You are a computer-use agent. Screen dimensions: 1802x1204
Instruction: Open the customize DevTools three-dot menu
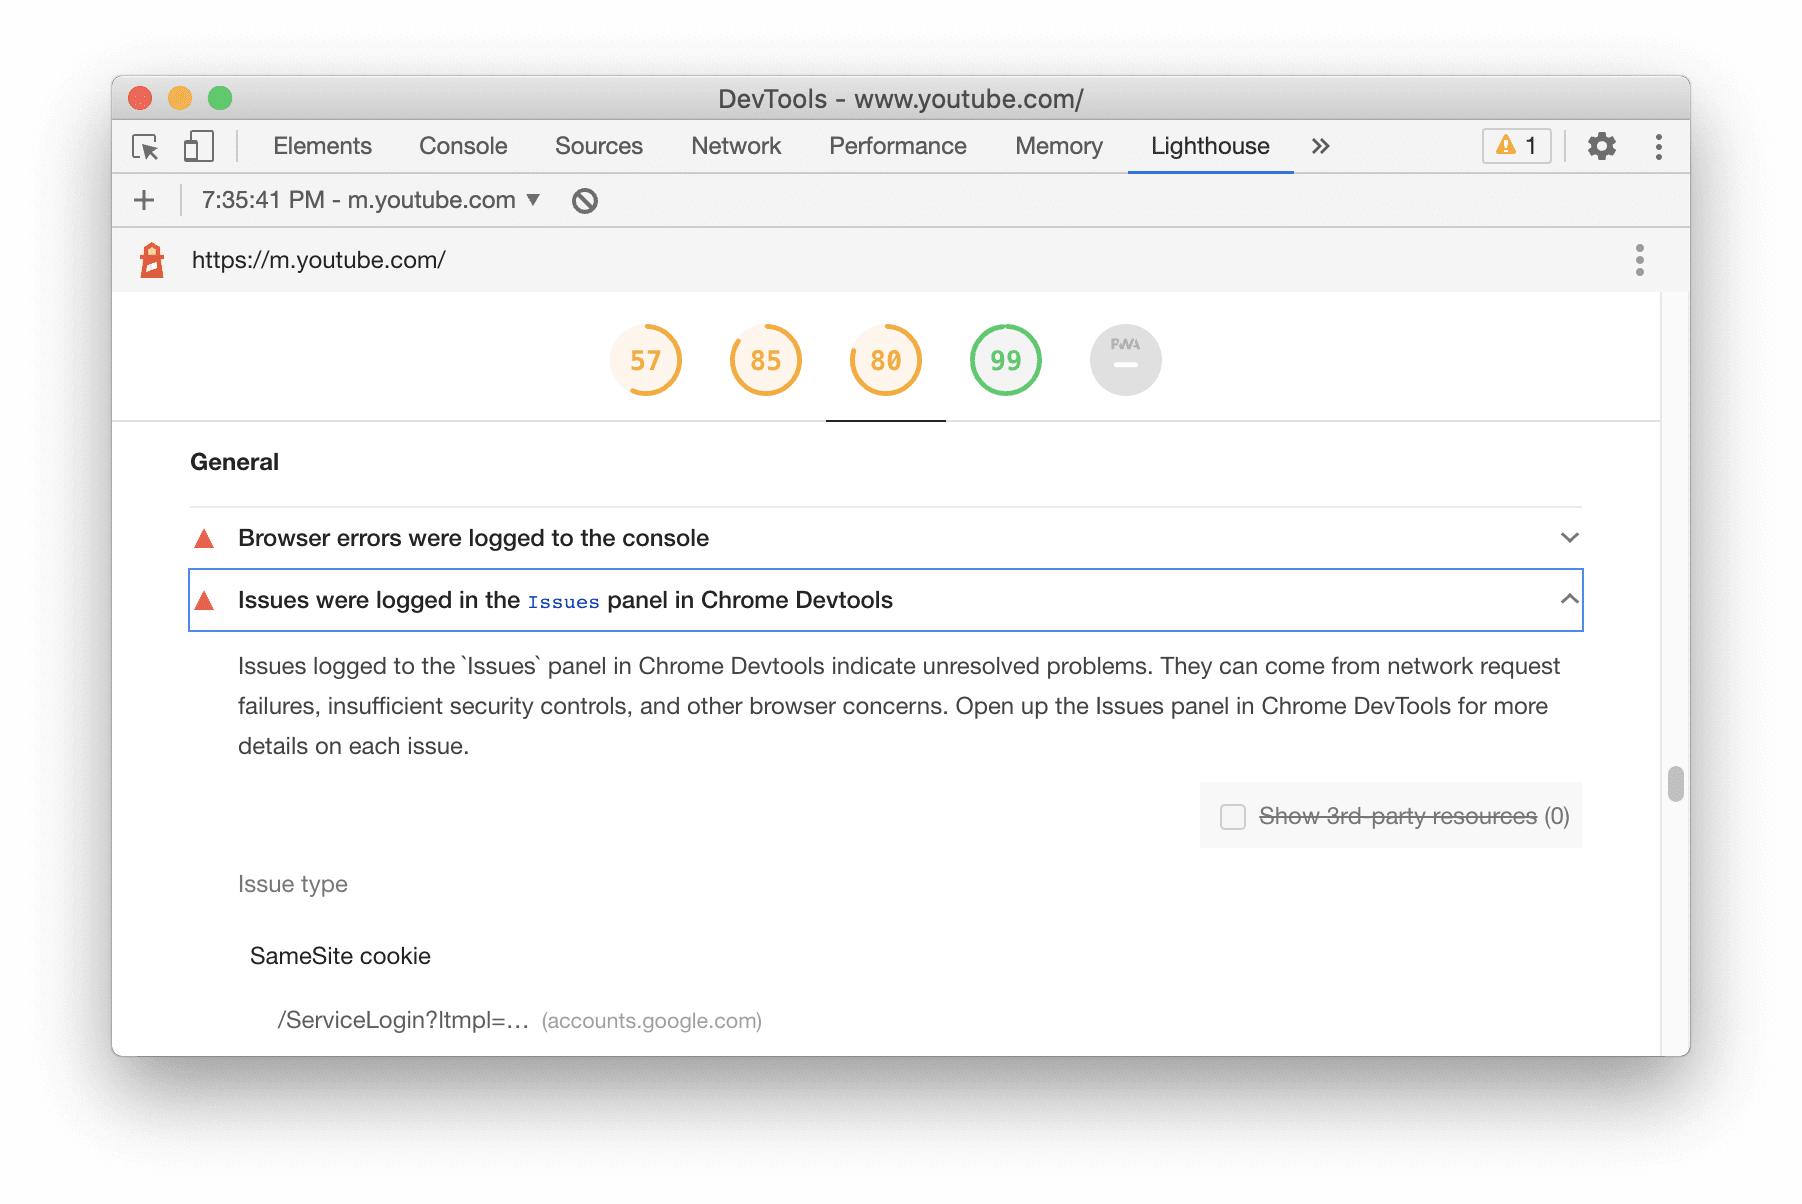tap(1658, 146)
